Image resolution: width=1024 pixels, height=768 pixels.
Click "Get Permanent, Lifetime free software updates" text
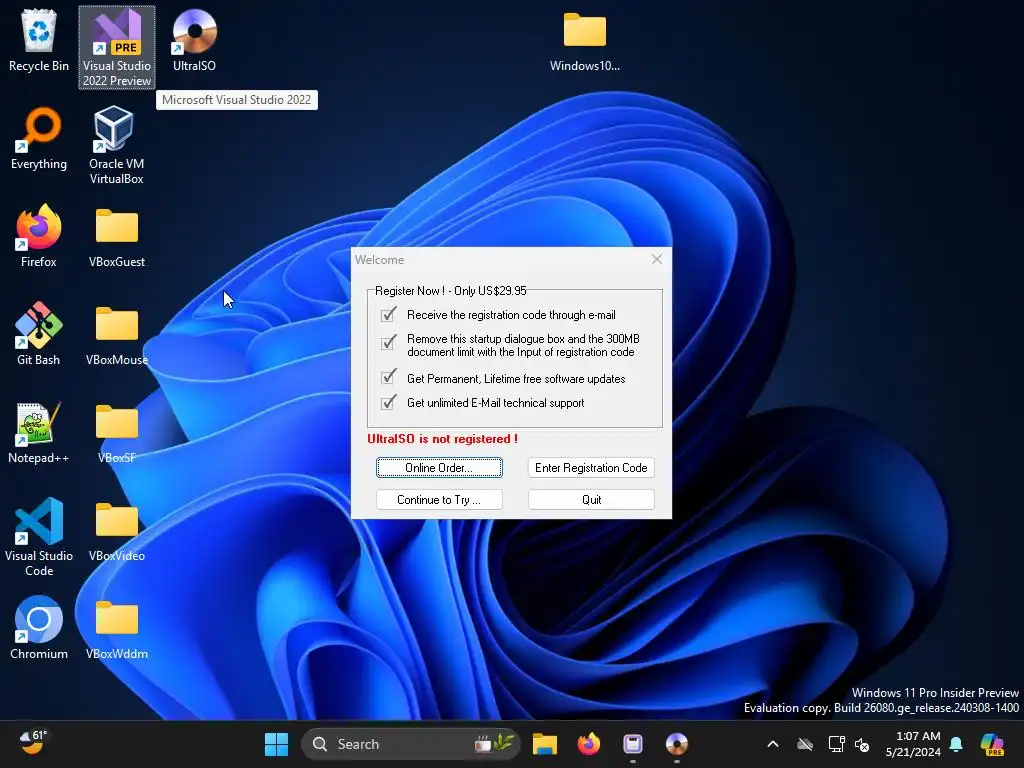click(x=516, y=379)
